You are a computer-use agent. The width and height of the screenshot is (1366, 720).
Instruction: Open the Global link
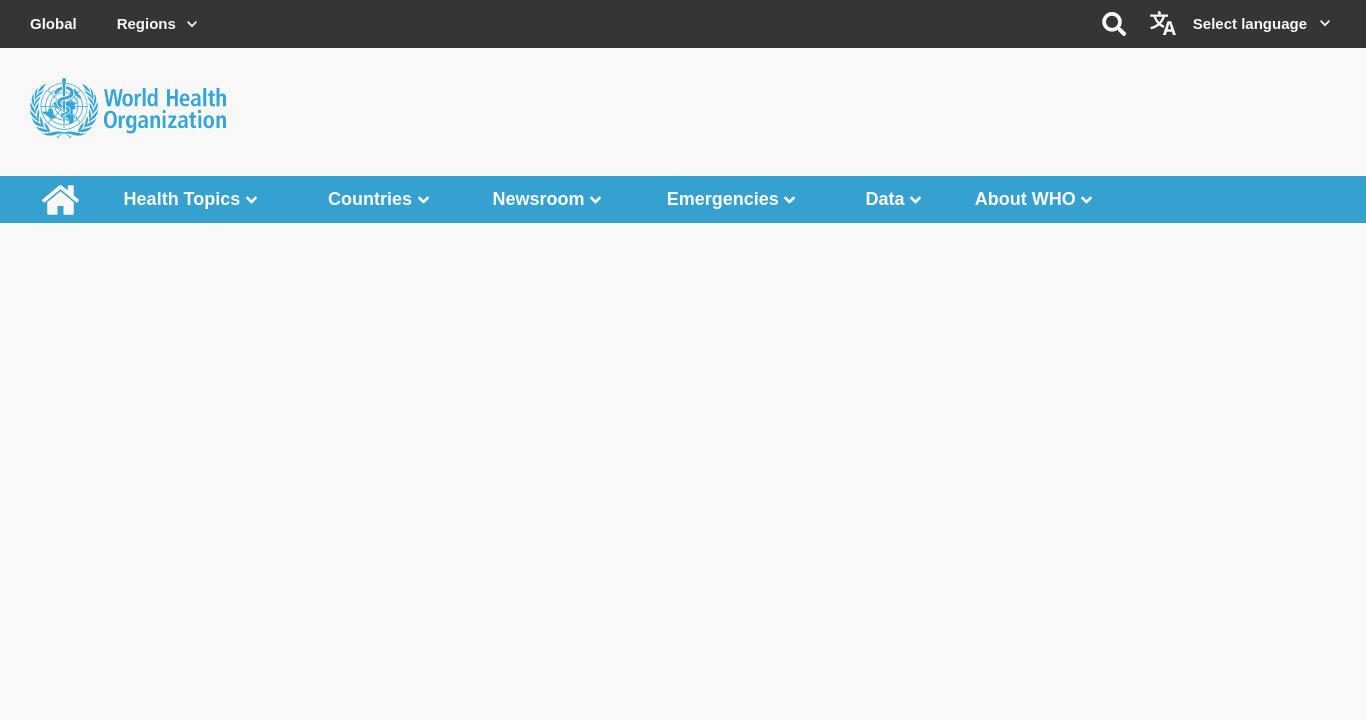53,24
